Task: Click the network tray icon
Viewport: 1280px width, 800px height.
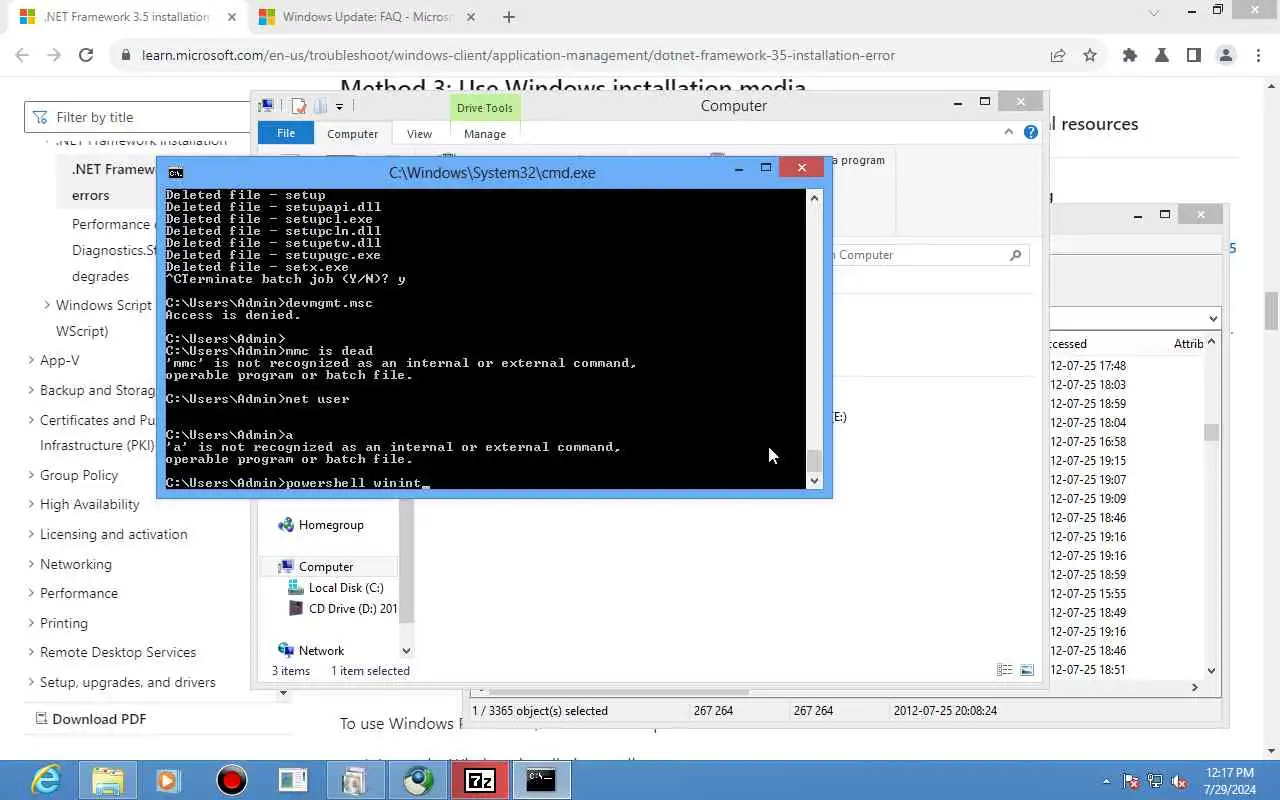Action: (x=1155, y=781)
